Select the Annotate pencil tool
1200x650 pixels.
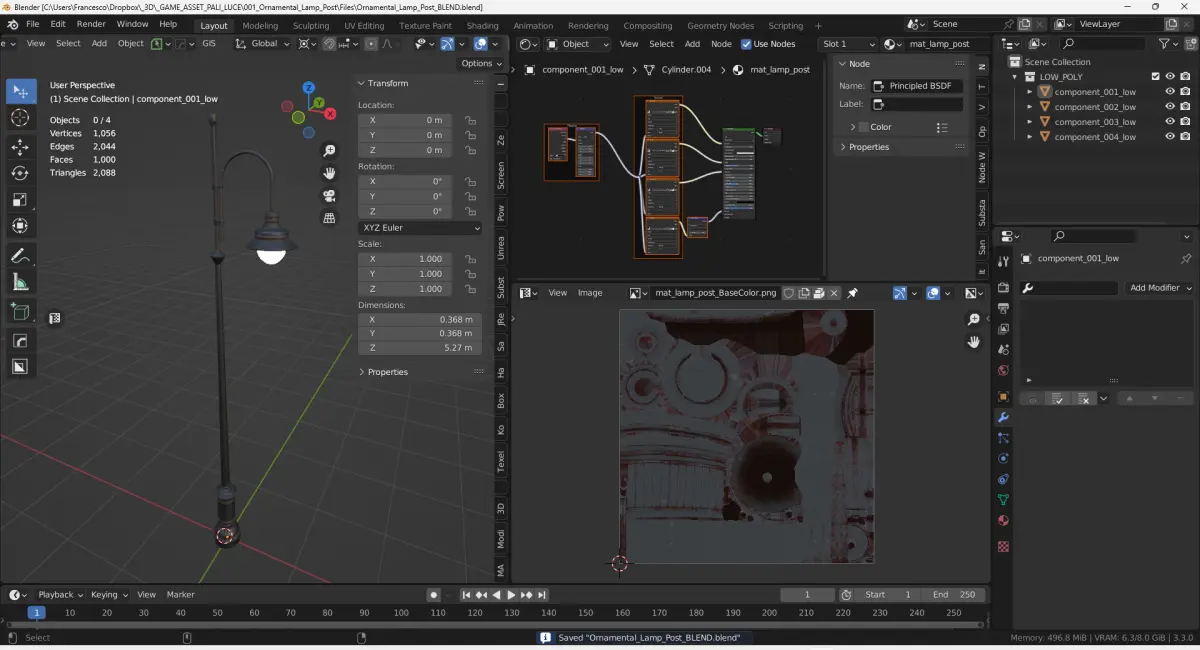tap(20, 256)
